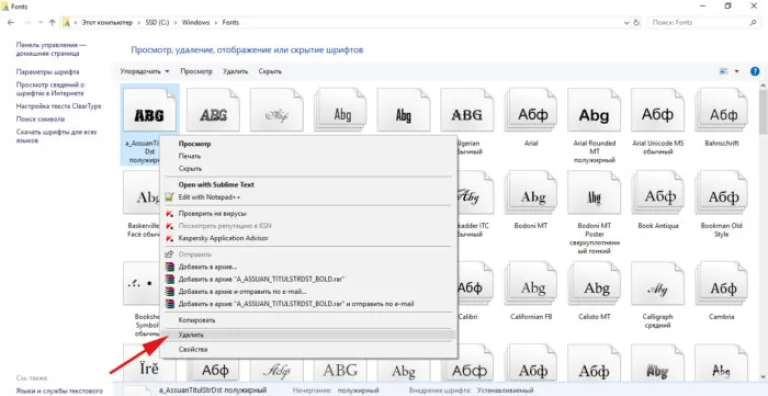Expand the view options dropdown arrow
This screenshot has height=396, width=768.
736,72
